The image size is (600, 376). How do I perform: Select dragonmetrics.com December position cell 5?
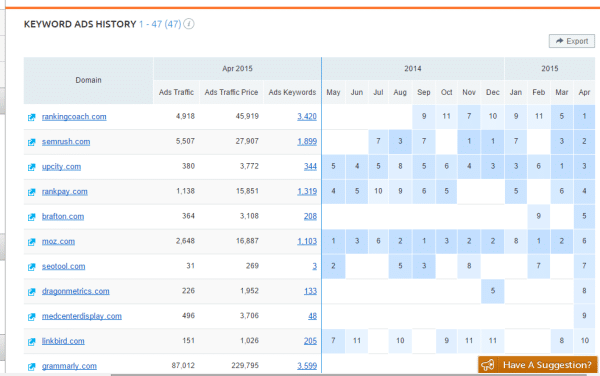[492, 291]
